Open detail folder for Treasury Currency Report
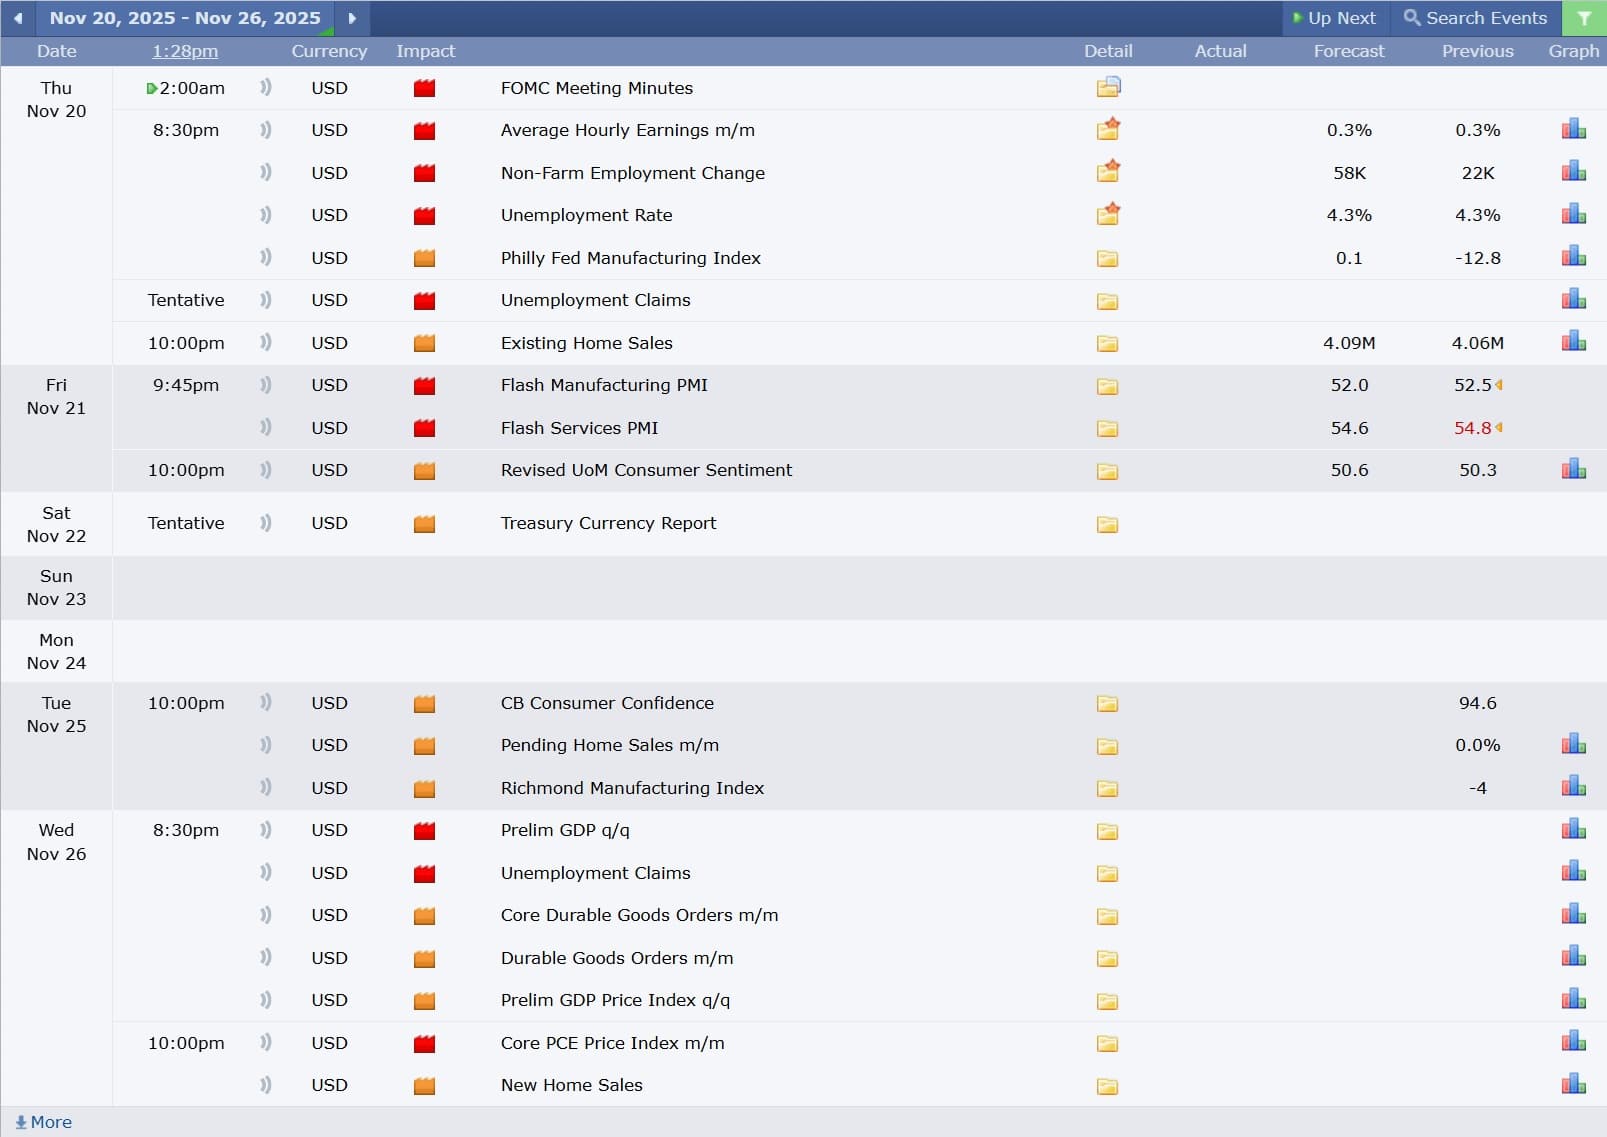1607x1137 pixels. click(x=1107, y=524)
